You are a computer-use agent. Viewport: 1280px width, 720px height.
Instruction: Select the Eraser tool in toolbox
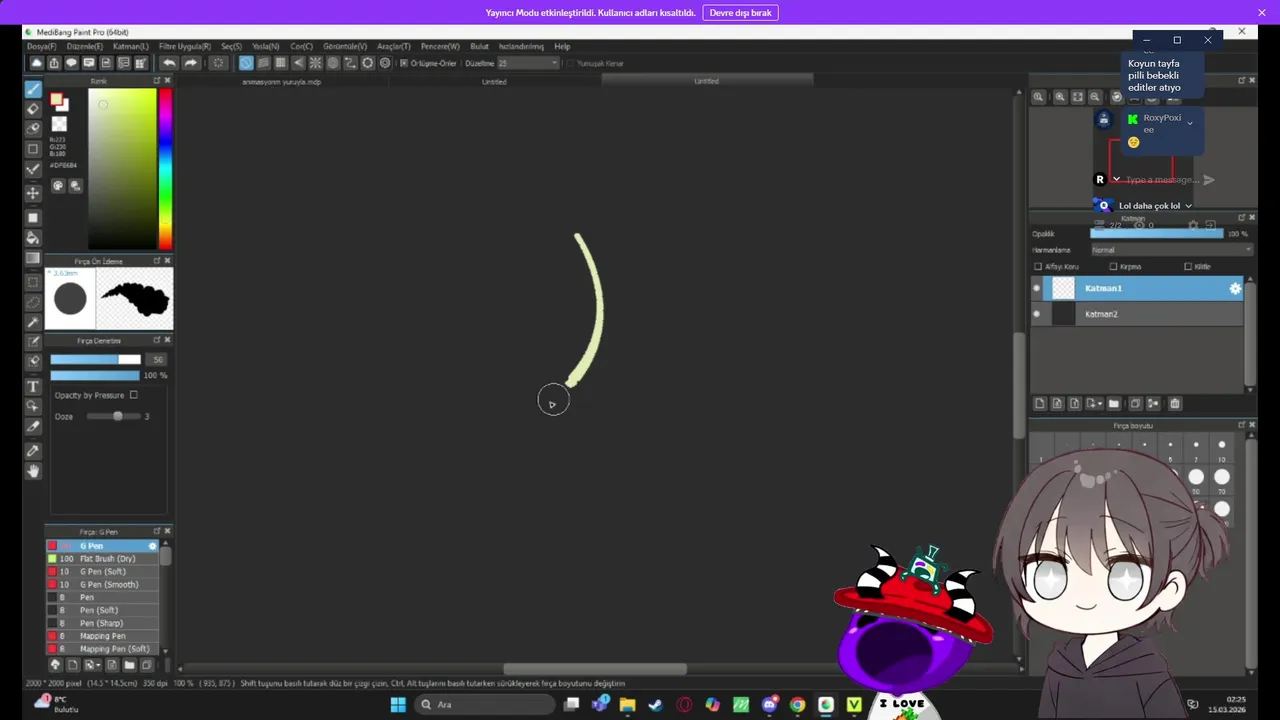(33, 108)
